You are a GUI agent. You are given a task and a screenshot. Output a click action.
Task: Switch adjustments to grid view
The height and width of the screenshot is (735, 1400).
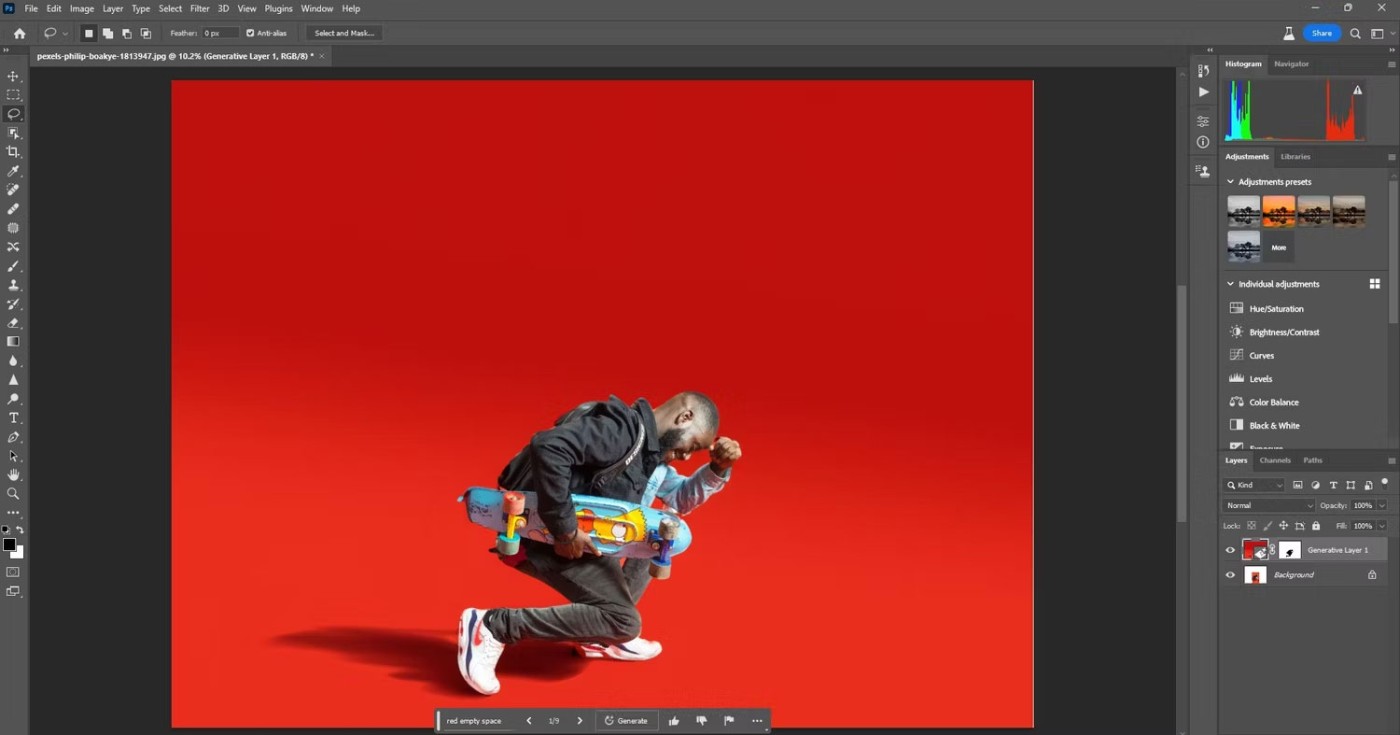[1375, 284]
